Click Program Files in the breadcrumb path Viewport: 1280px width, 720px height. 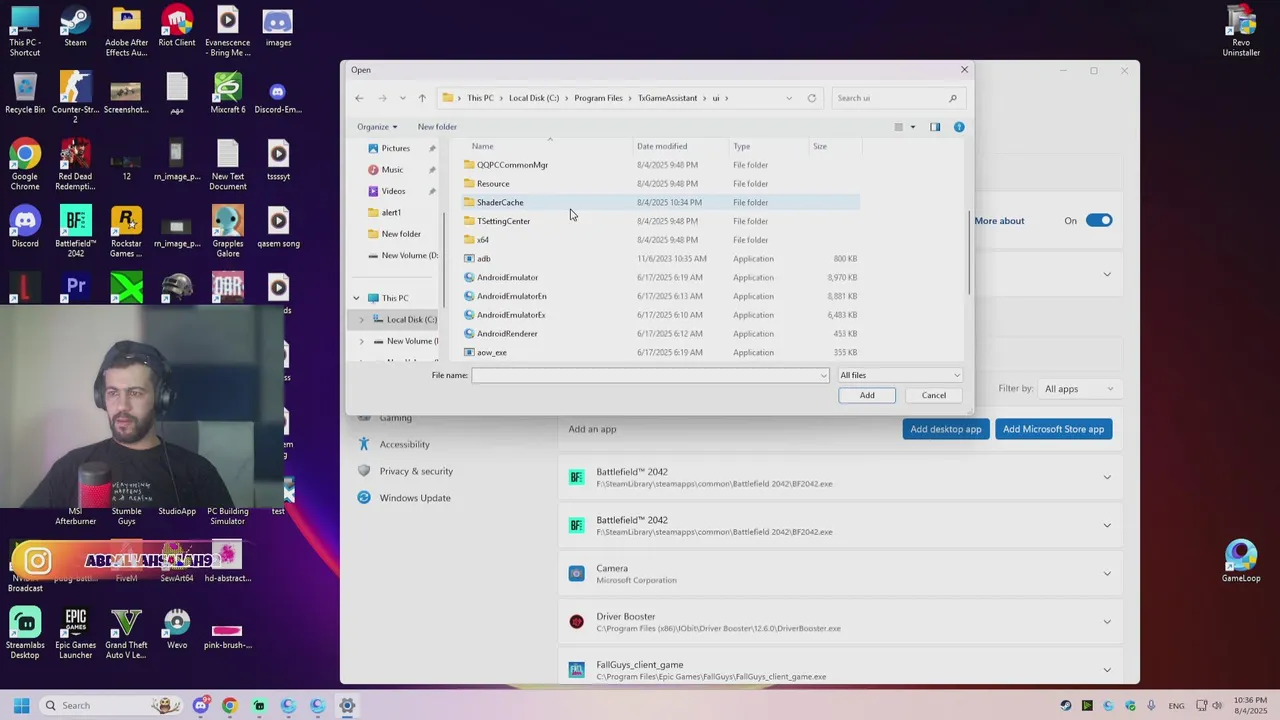(x=598, y=98)
